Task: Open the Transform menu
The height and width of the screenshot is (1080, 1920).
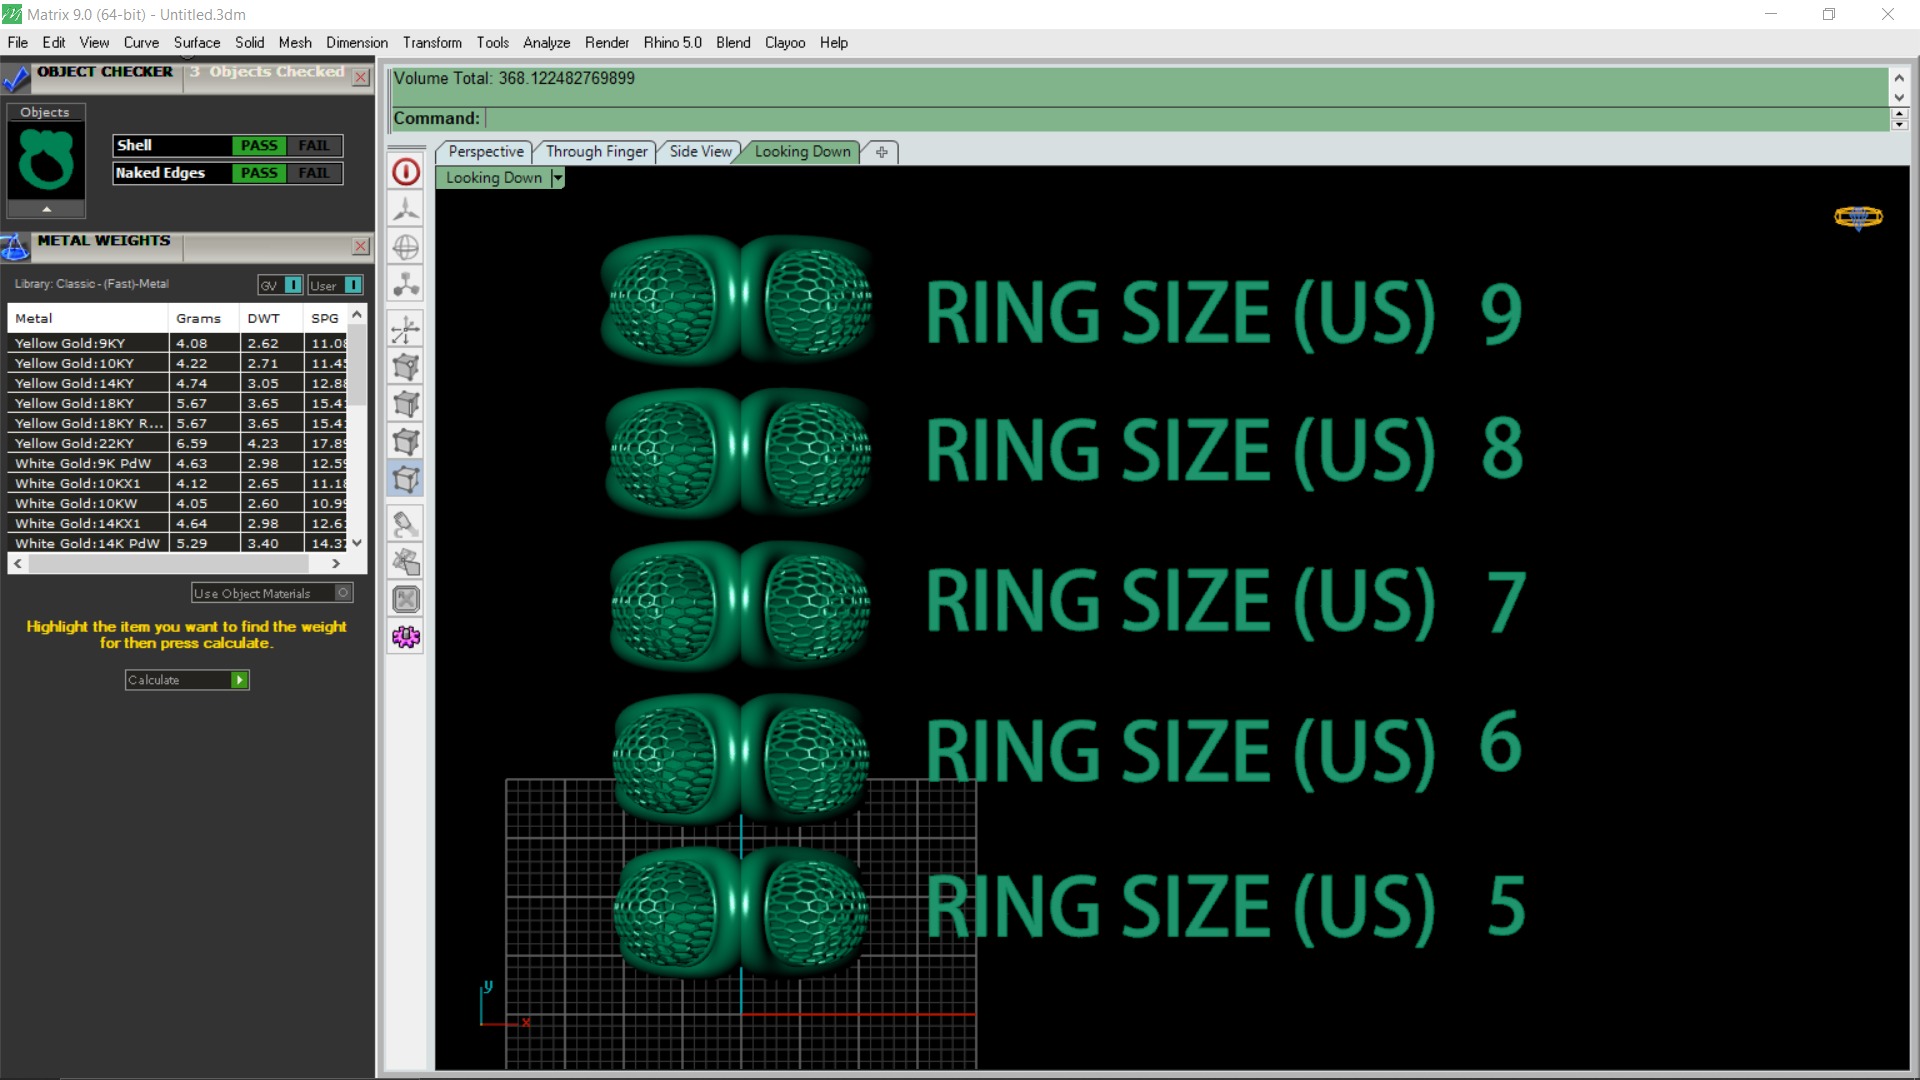Action: [431, 43]
